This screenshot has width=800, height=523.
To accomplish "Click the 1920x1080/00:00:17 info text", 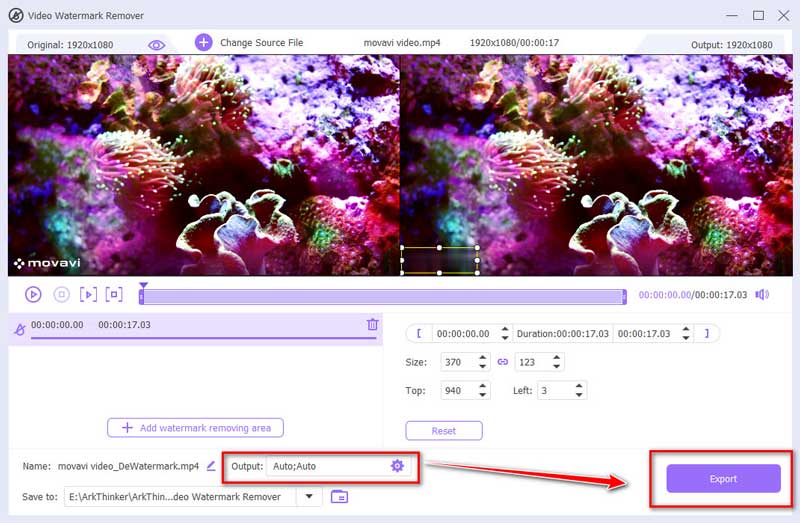I will click(x=514, y=43).
